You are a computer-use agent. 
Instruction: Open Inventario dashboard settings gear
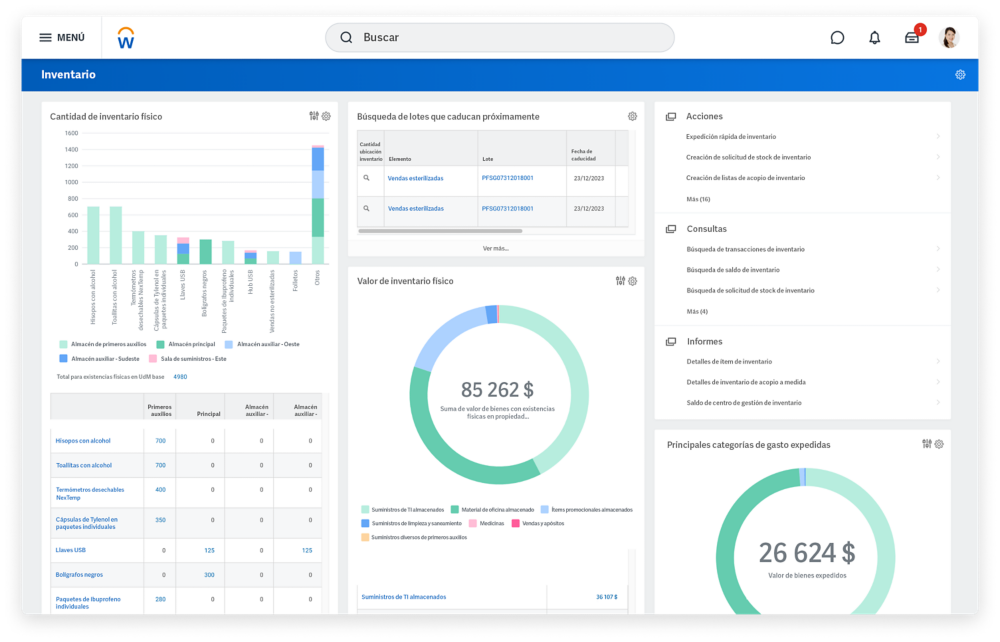point(960,75)
